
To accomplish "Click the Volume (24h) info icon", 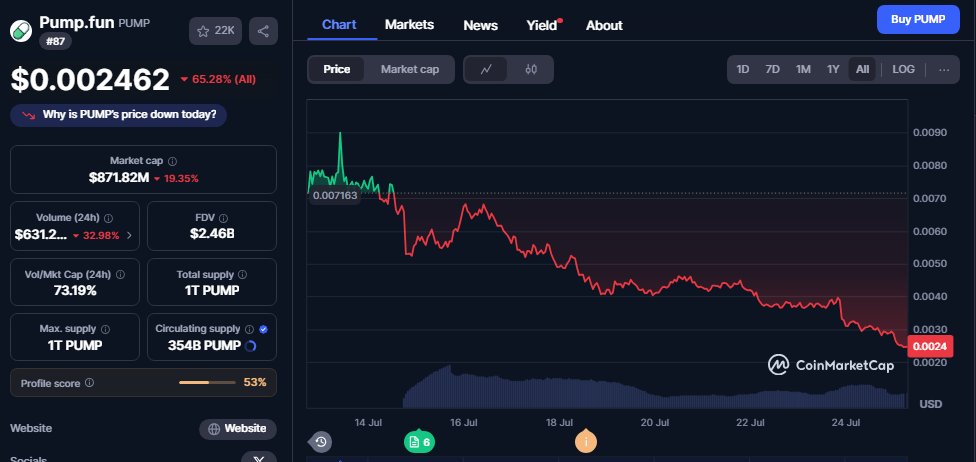I will pyautogui.click(x=108, y=218).
